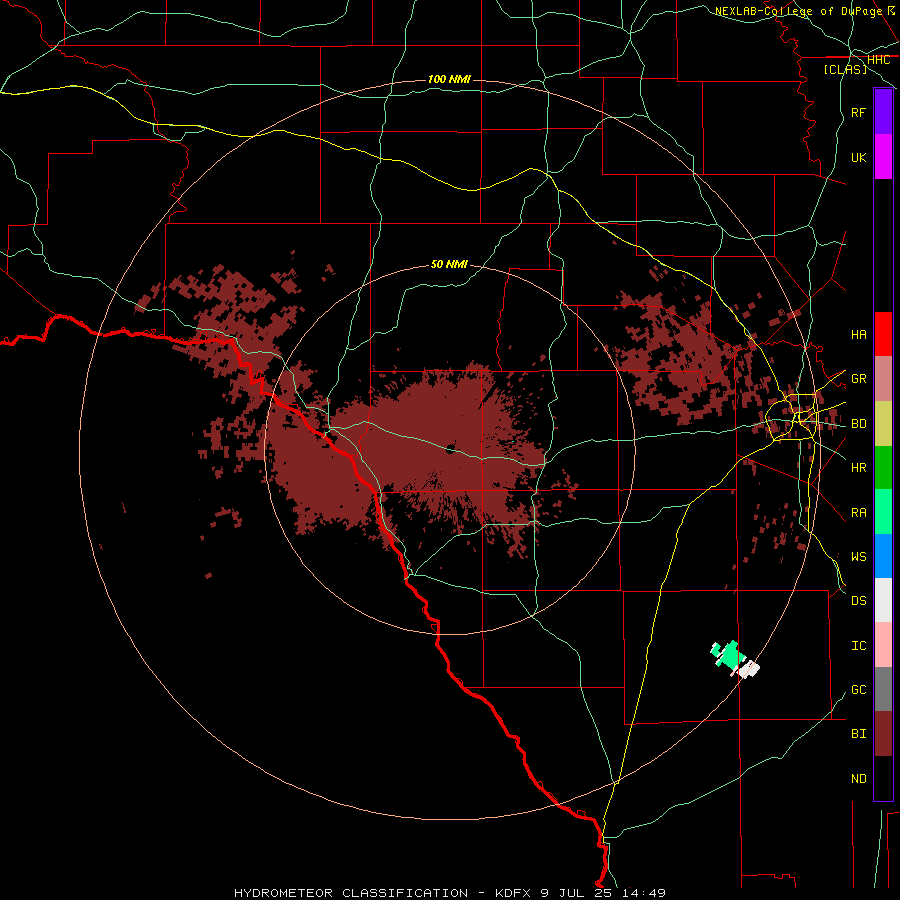Click the [CLAS] label

pos(845,69)
